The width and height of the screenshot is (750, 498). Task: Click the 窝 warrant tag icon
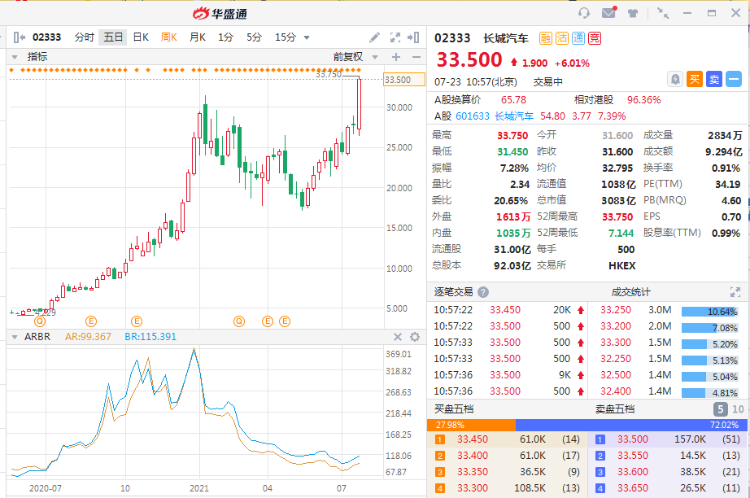[595, 38]
